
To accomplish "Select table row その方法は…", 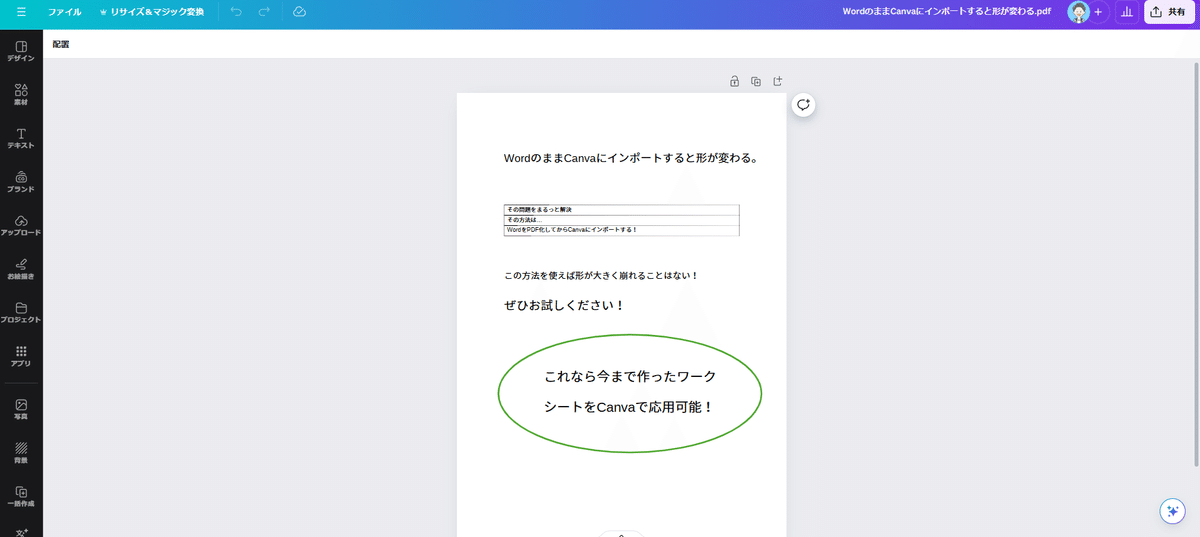I will click(x=621, y=220).
